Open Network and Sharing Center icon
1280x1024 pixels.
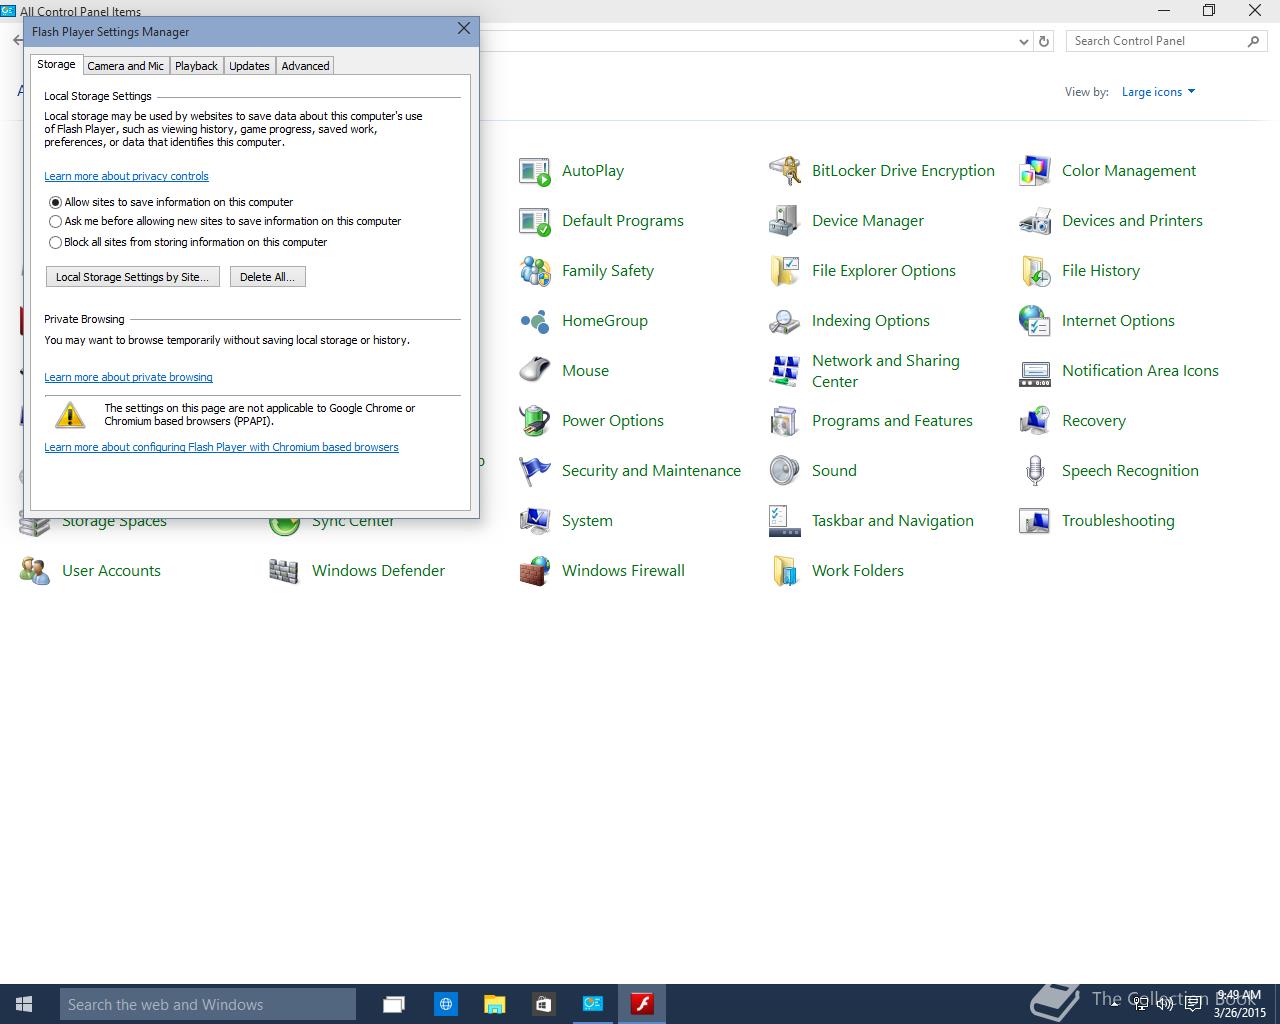(785, 371)
